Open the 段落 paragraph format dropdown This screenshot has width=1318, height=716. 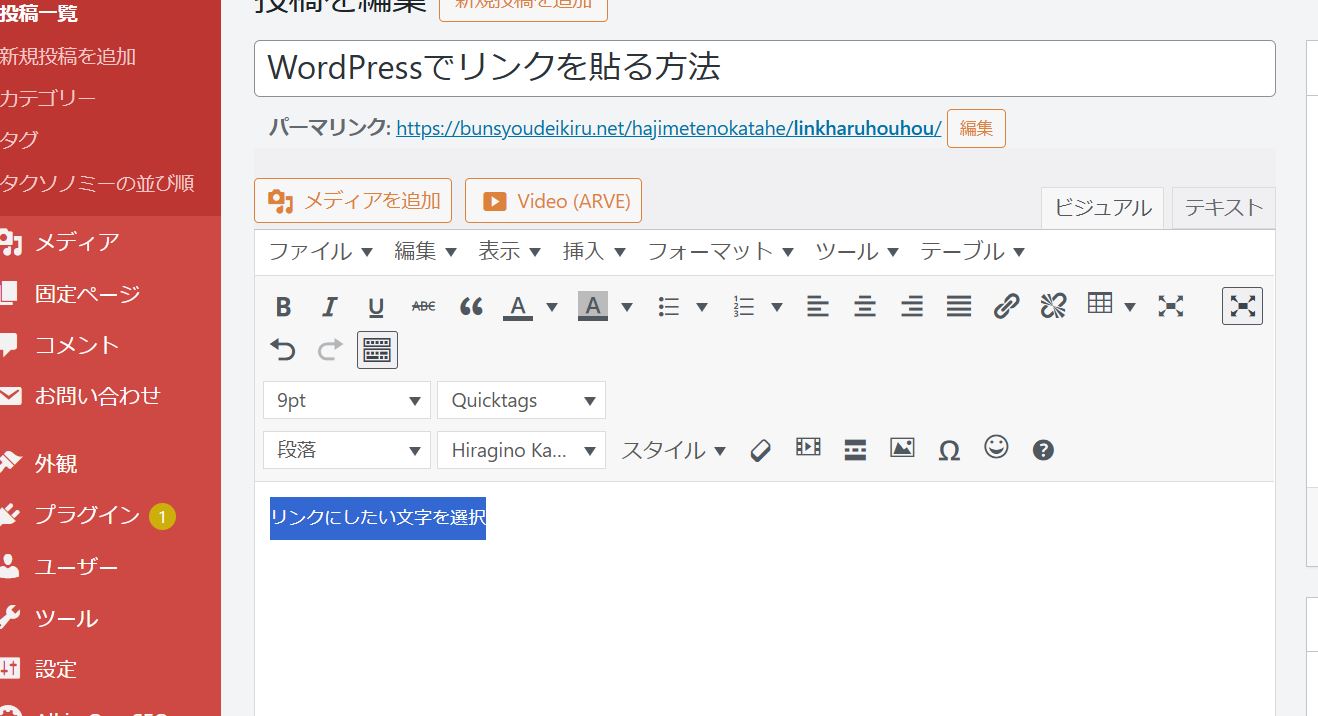[x=346, y=450]
